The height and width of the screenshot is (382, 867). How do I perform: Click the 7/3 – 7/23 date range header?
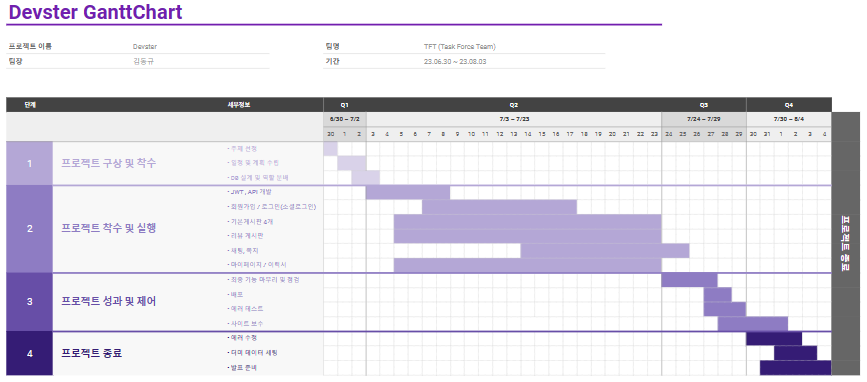click(x=514, y=119)
